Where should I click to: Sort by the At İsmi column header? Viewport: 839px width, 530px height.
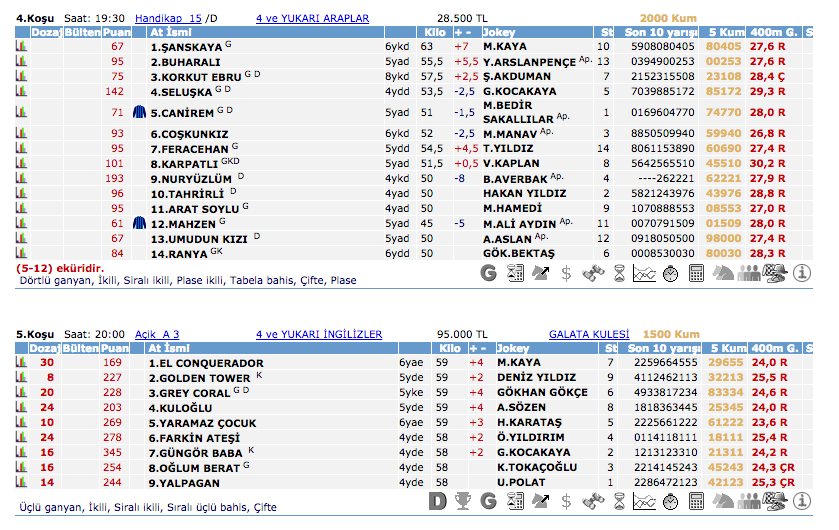[x=168, y=33]
